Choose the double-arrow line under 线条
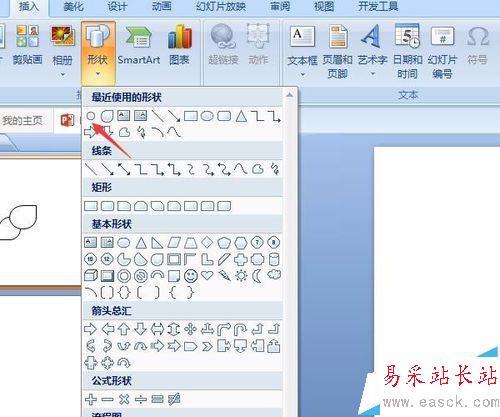 (124, 169)
